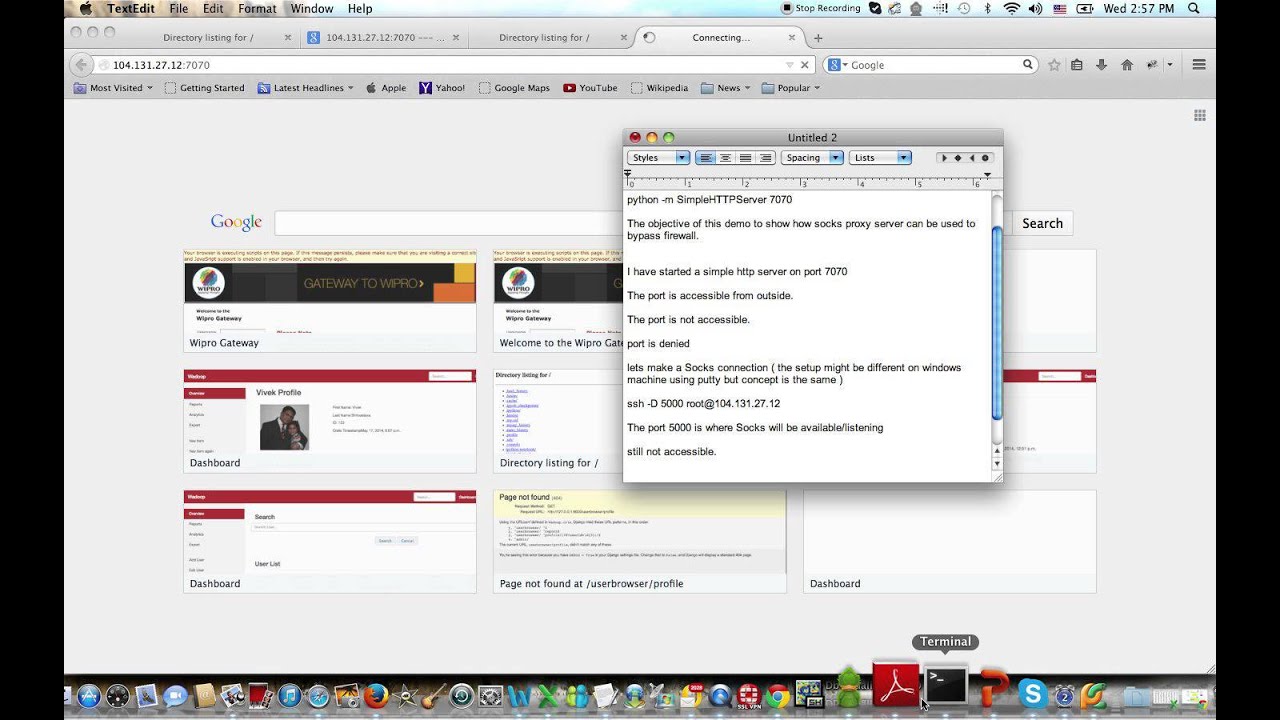Click the Time Machine menu bar icon
The height and width of the screenshot is (720, 1280).
(964, 8)
